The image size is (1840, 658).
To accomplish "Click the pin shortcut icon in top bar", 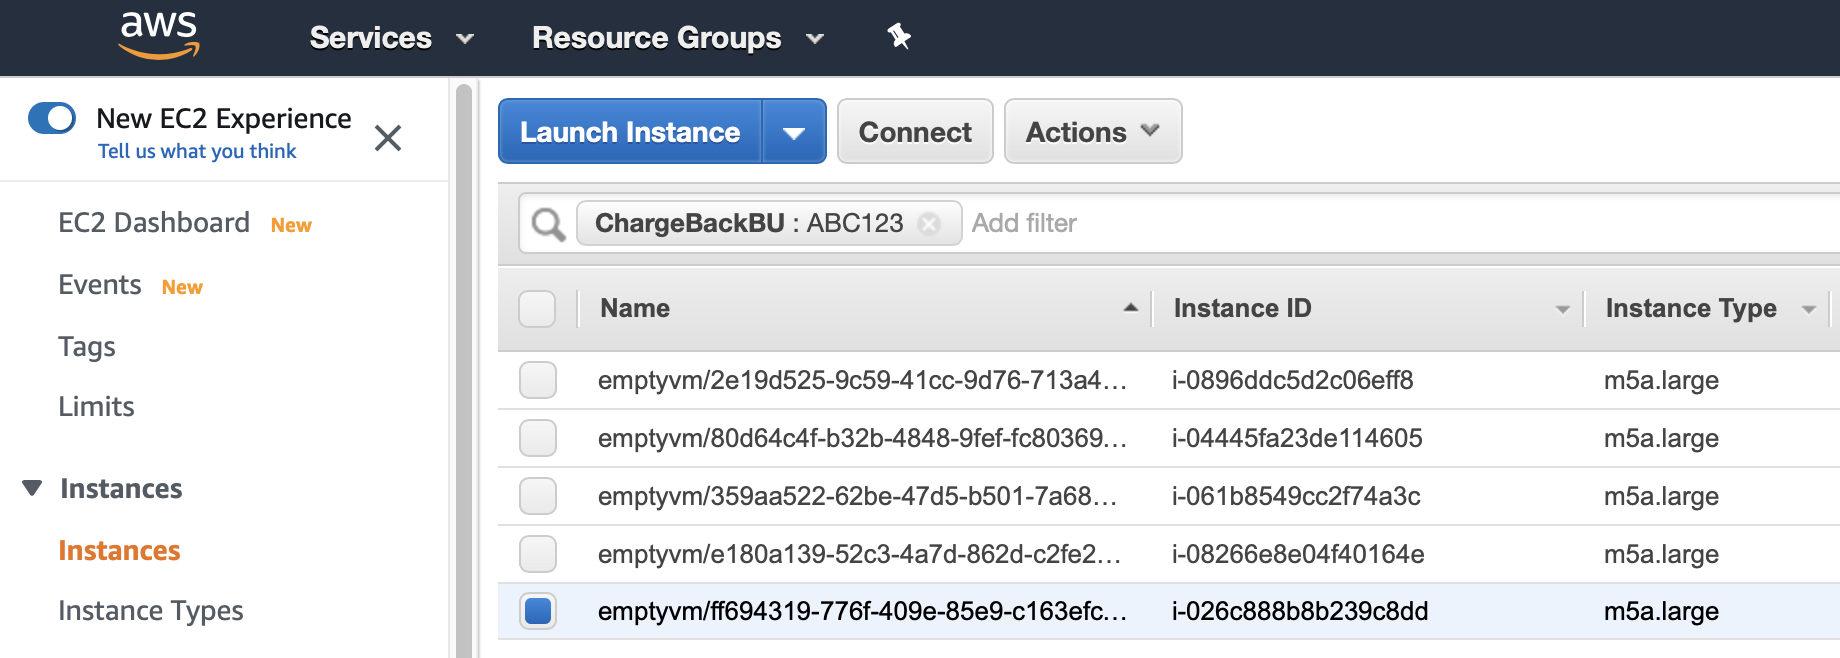I will [x=899, y=37].
